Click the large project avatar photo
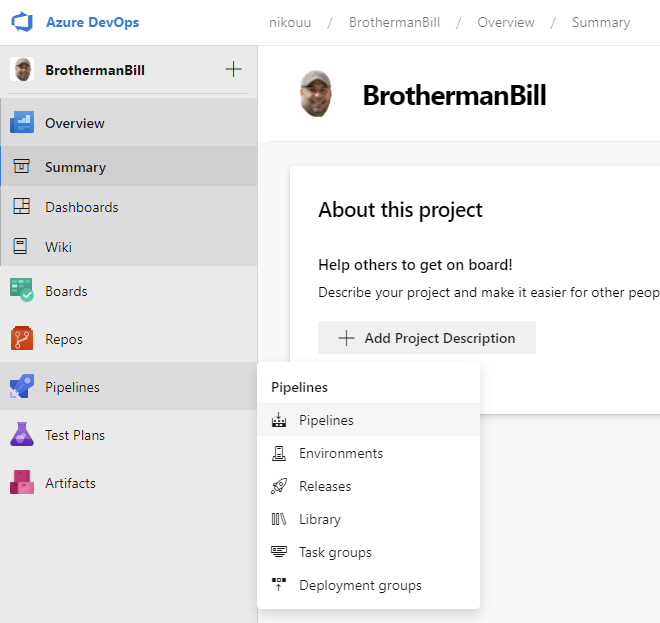Image resolution: width=660 pixels, height=623 pixels. tap(316, 93)
